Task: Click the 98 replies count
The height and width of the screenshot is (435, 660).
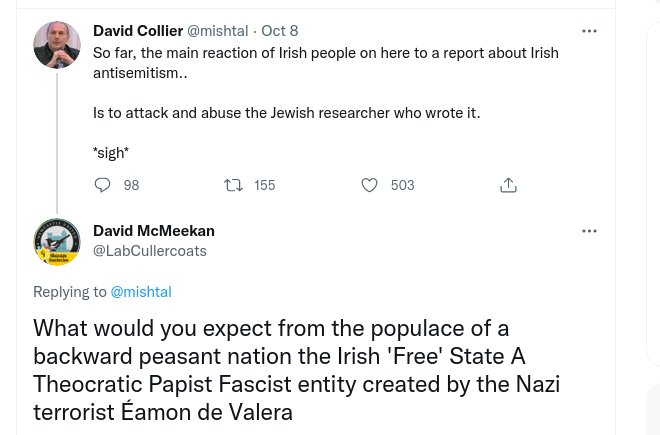Action: coord(131,185)
